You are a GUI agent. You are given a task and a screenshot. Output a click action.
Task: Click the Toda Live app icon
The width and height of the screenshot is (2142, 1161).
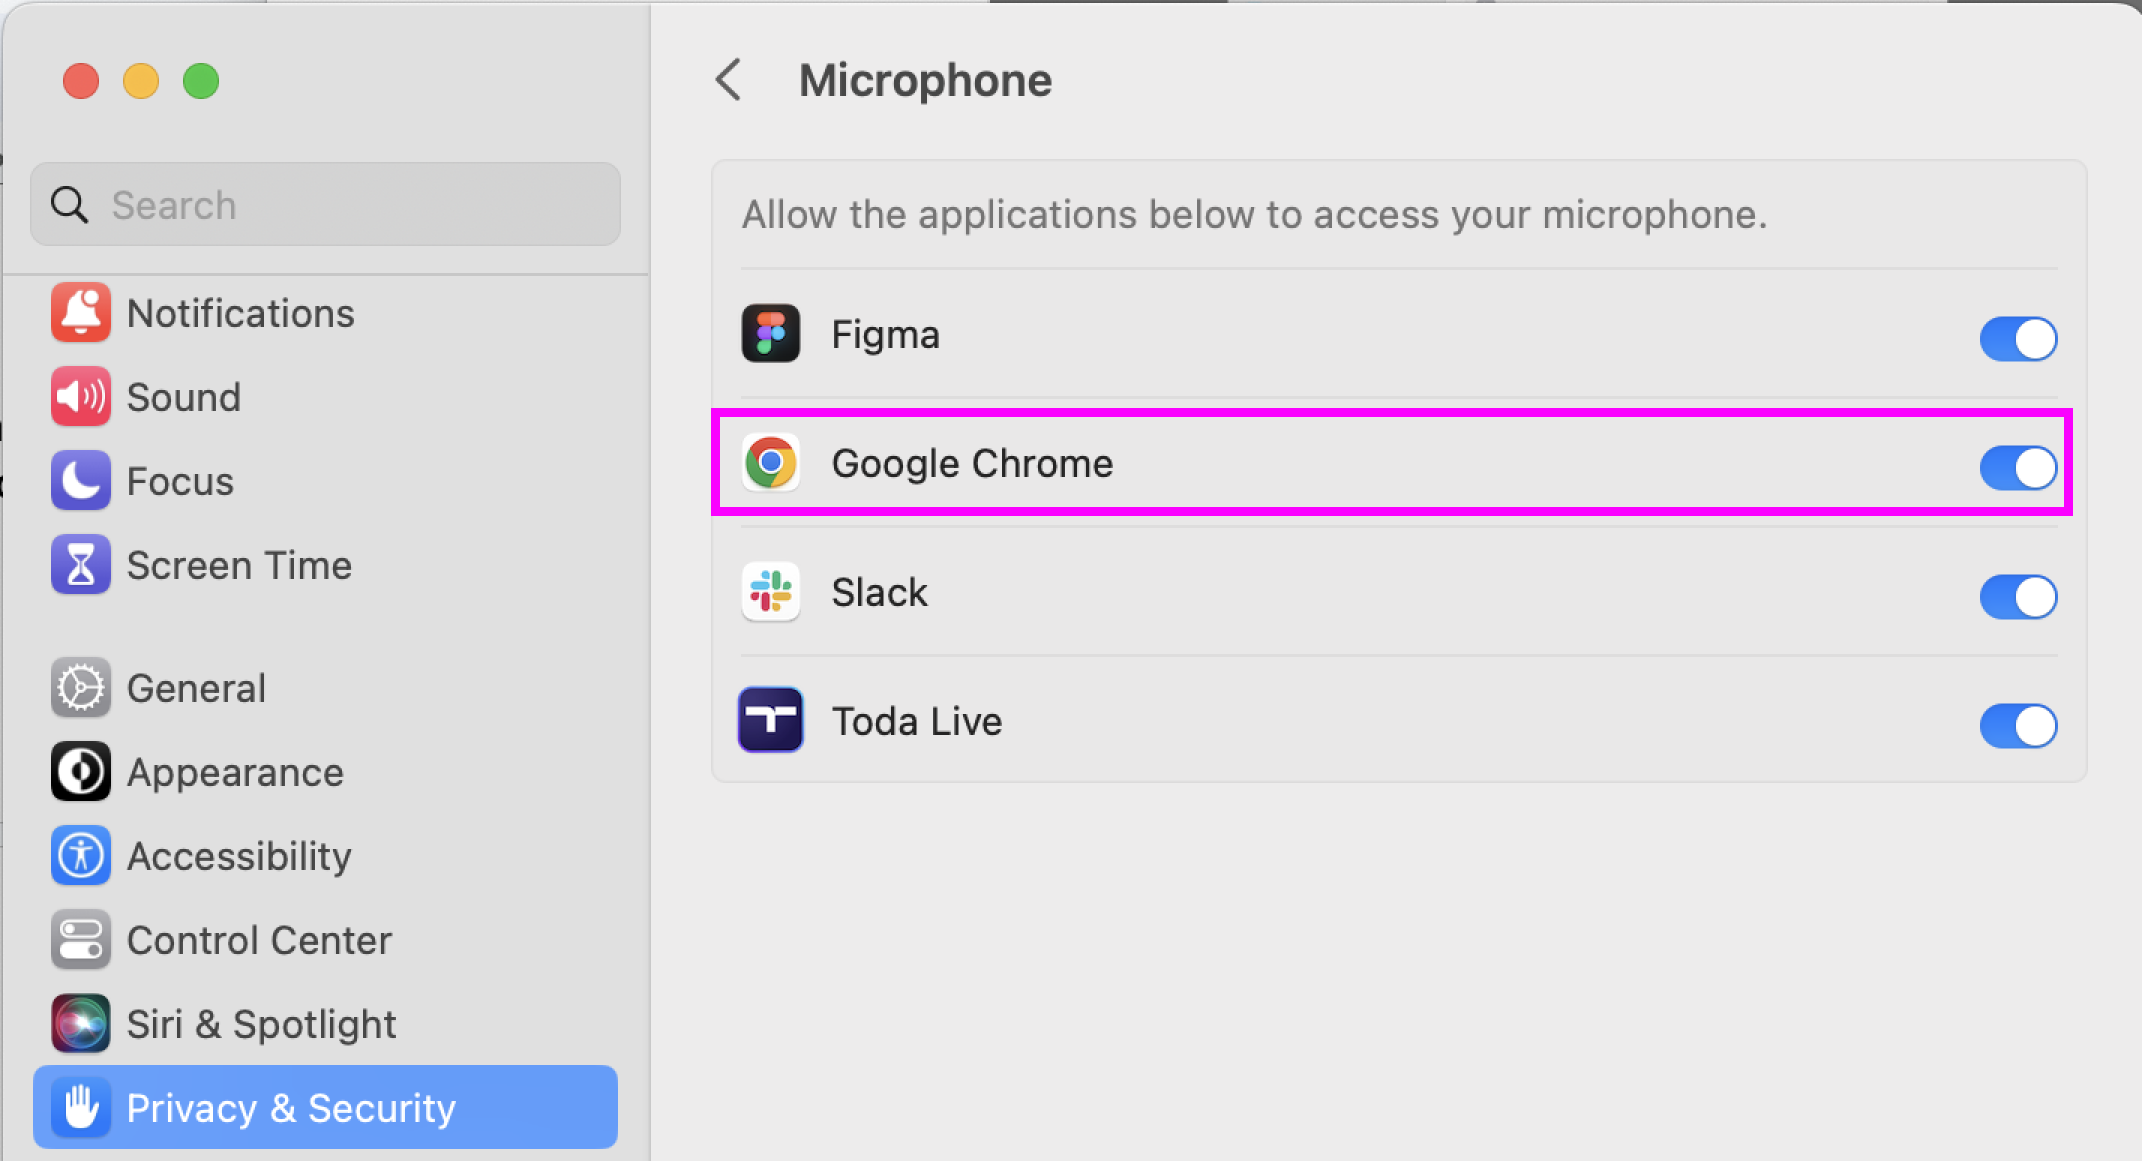tap(770, 720)
